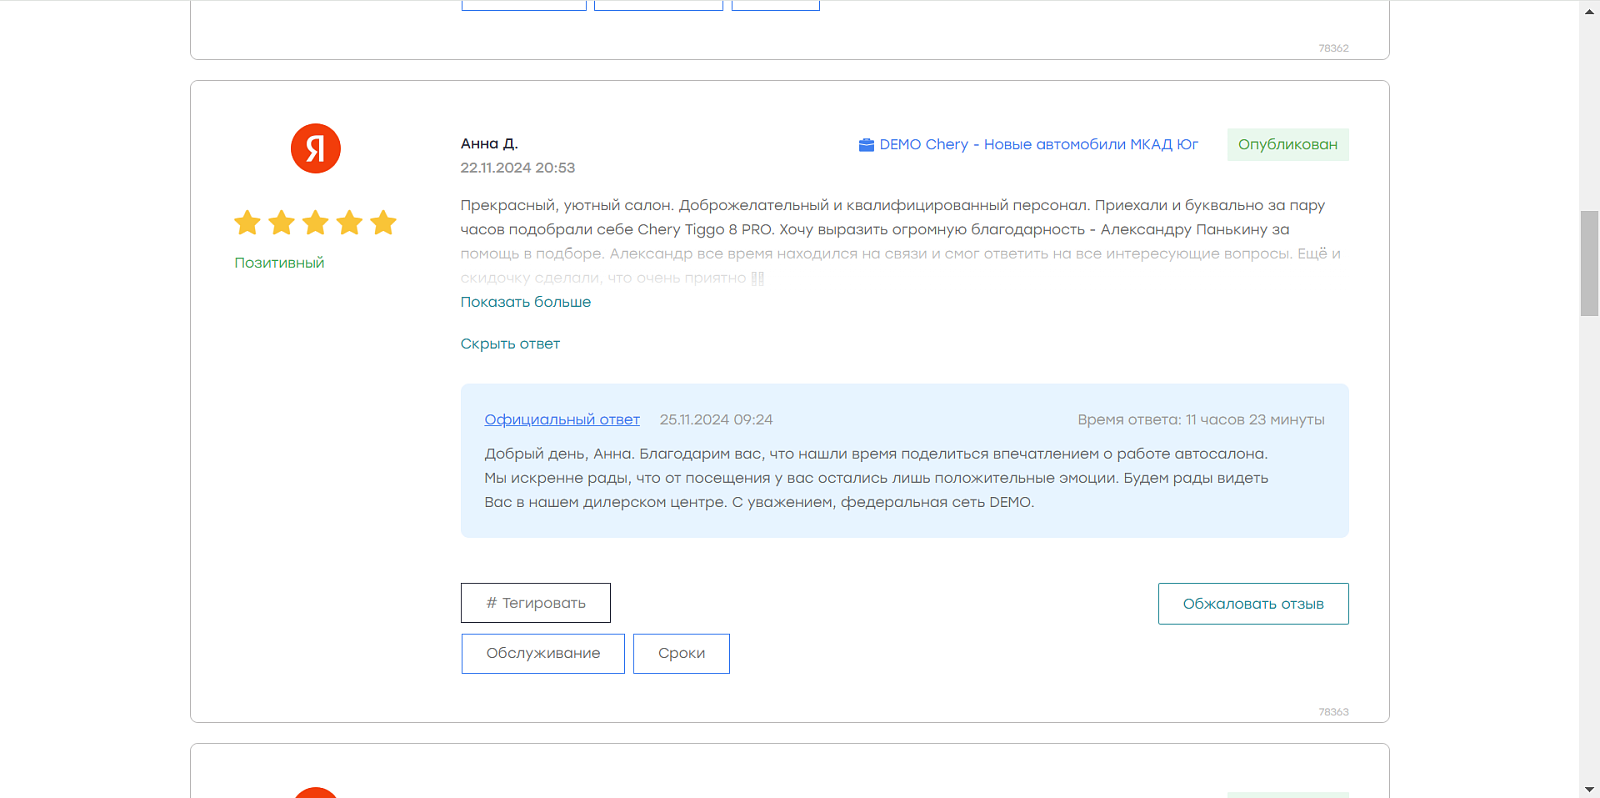Viewport: 1600px width, 798px height.
Task: Expand review text with Показать больше
Action: 526,302
